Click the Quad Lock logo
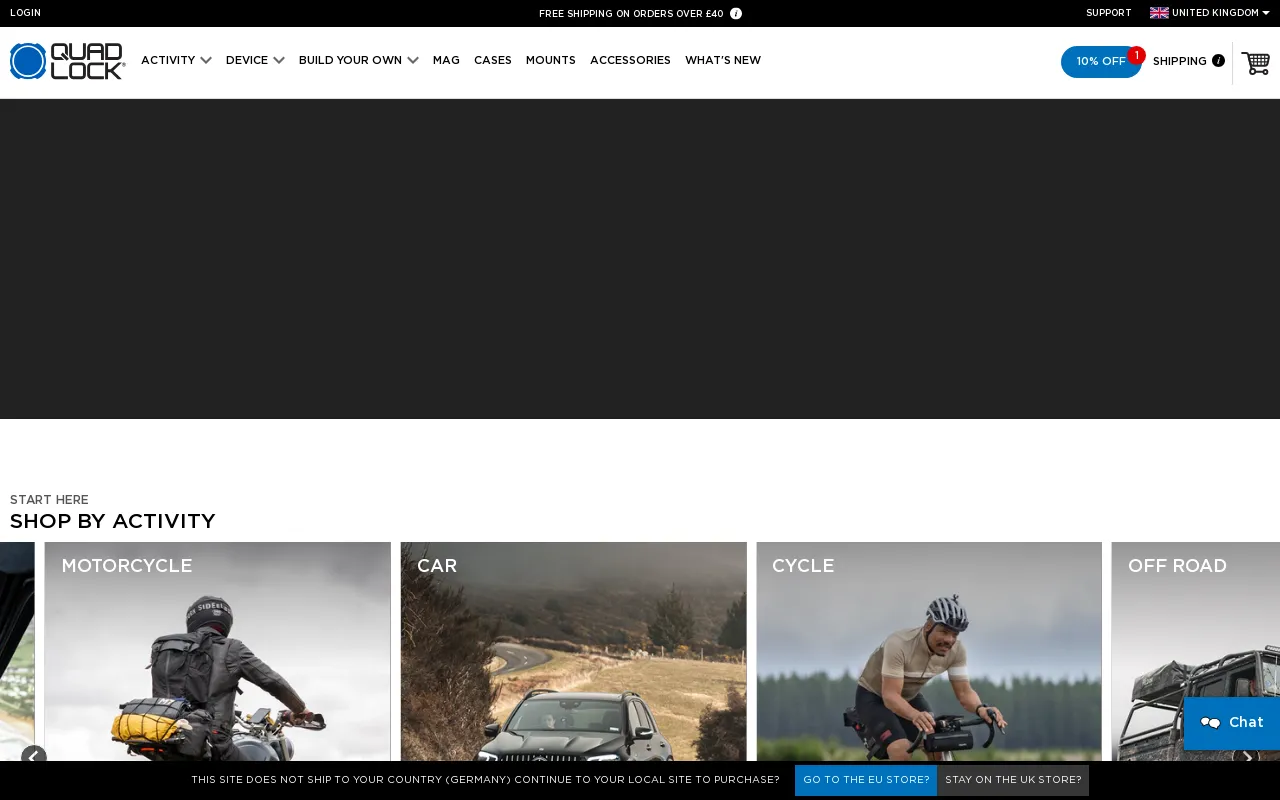1280x800 pixels. [67, 61]
